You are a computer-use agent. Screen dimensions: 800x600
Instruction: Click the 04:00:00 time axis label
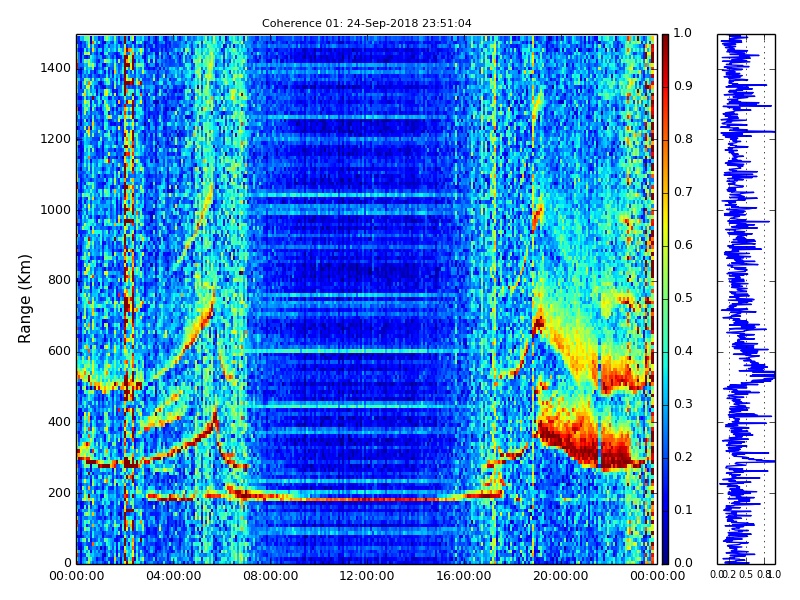click(173, 576)
